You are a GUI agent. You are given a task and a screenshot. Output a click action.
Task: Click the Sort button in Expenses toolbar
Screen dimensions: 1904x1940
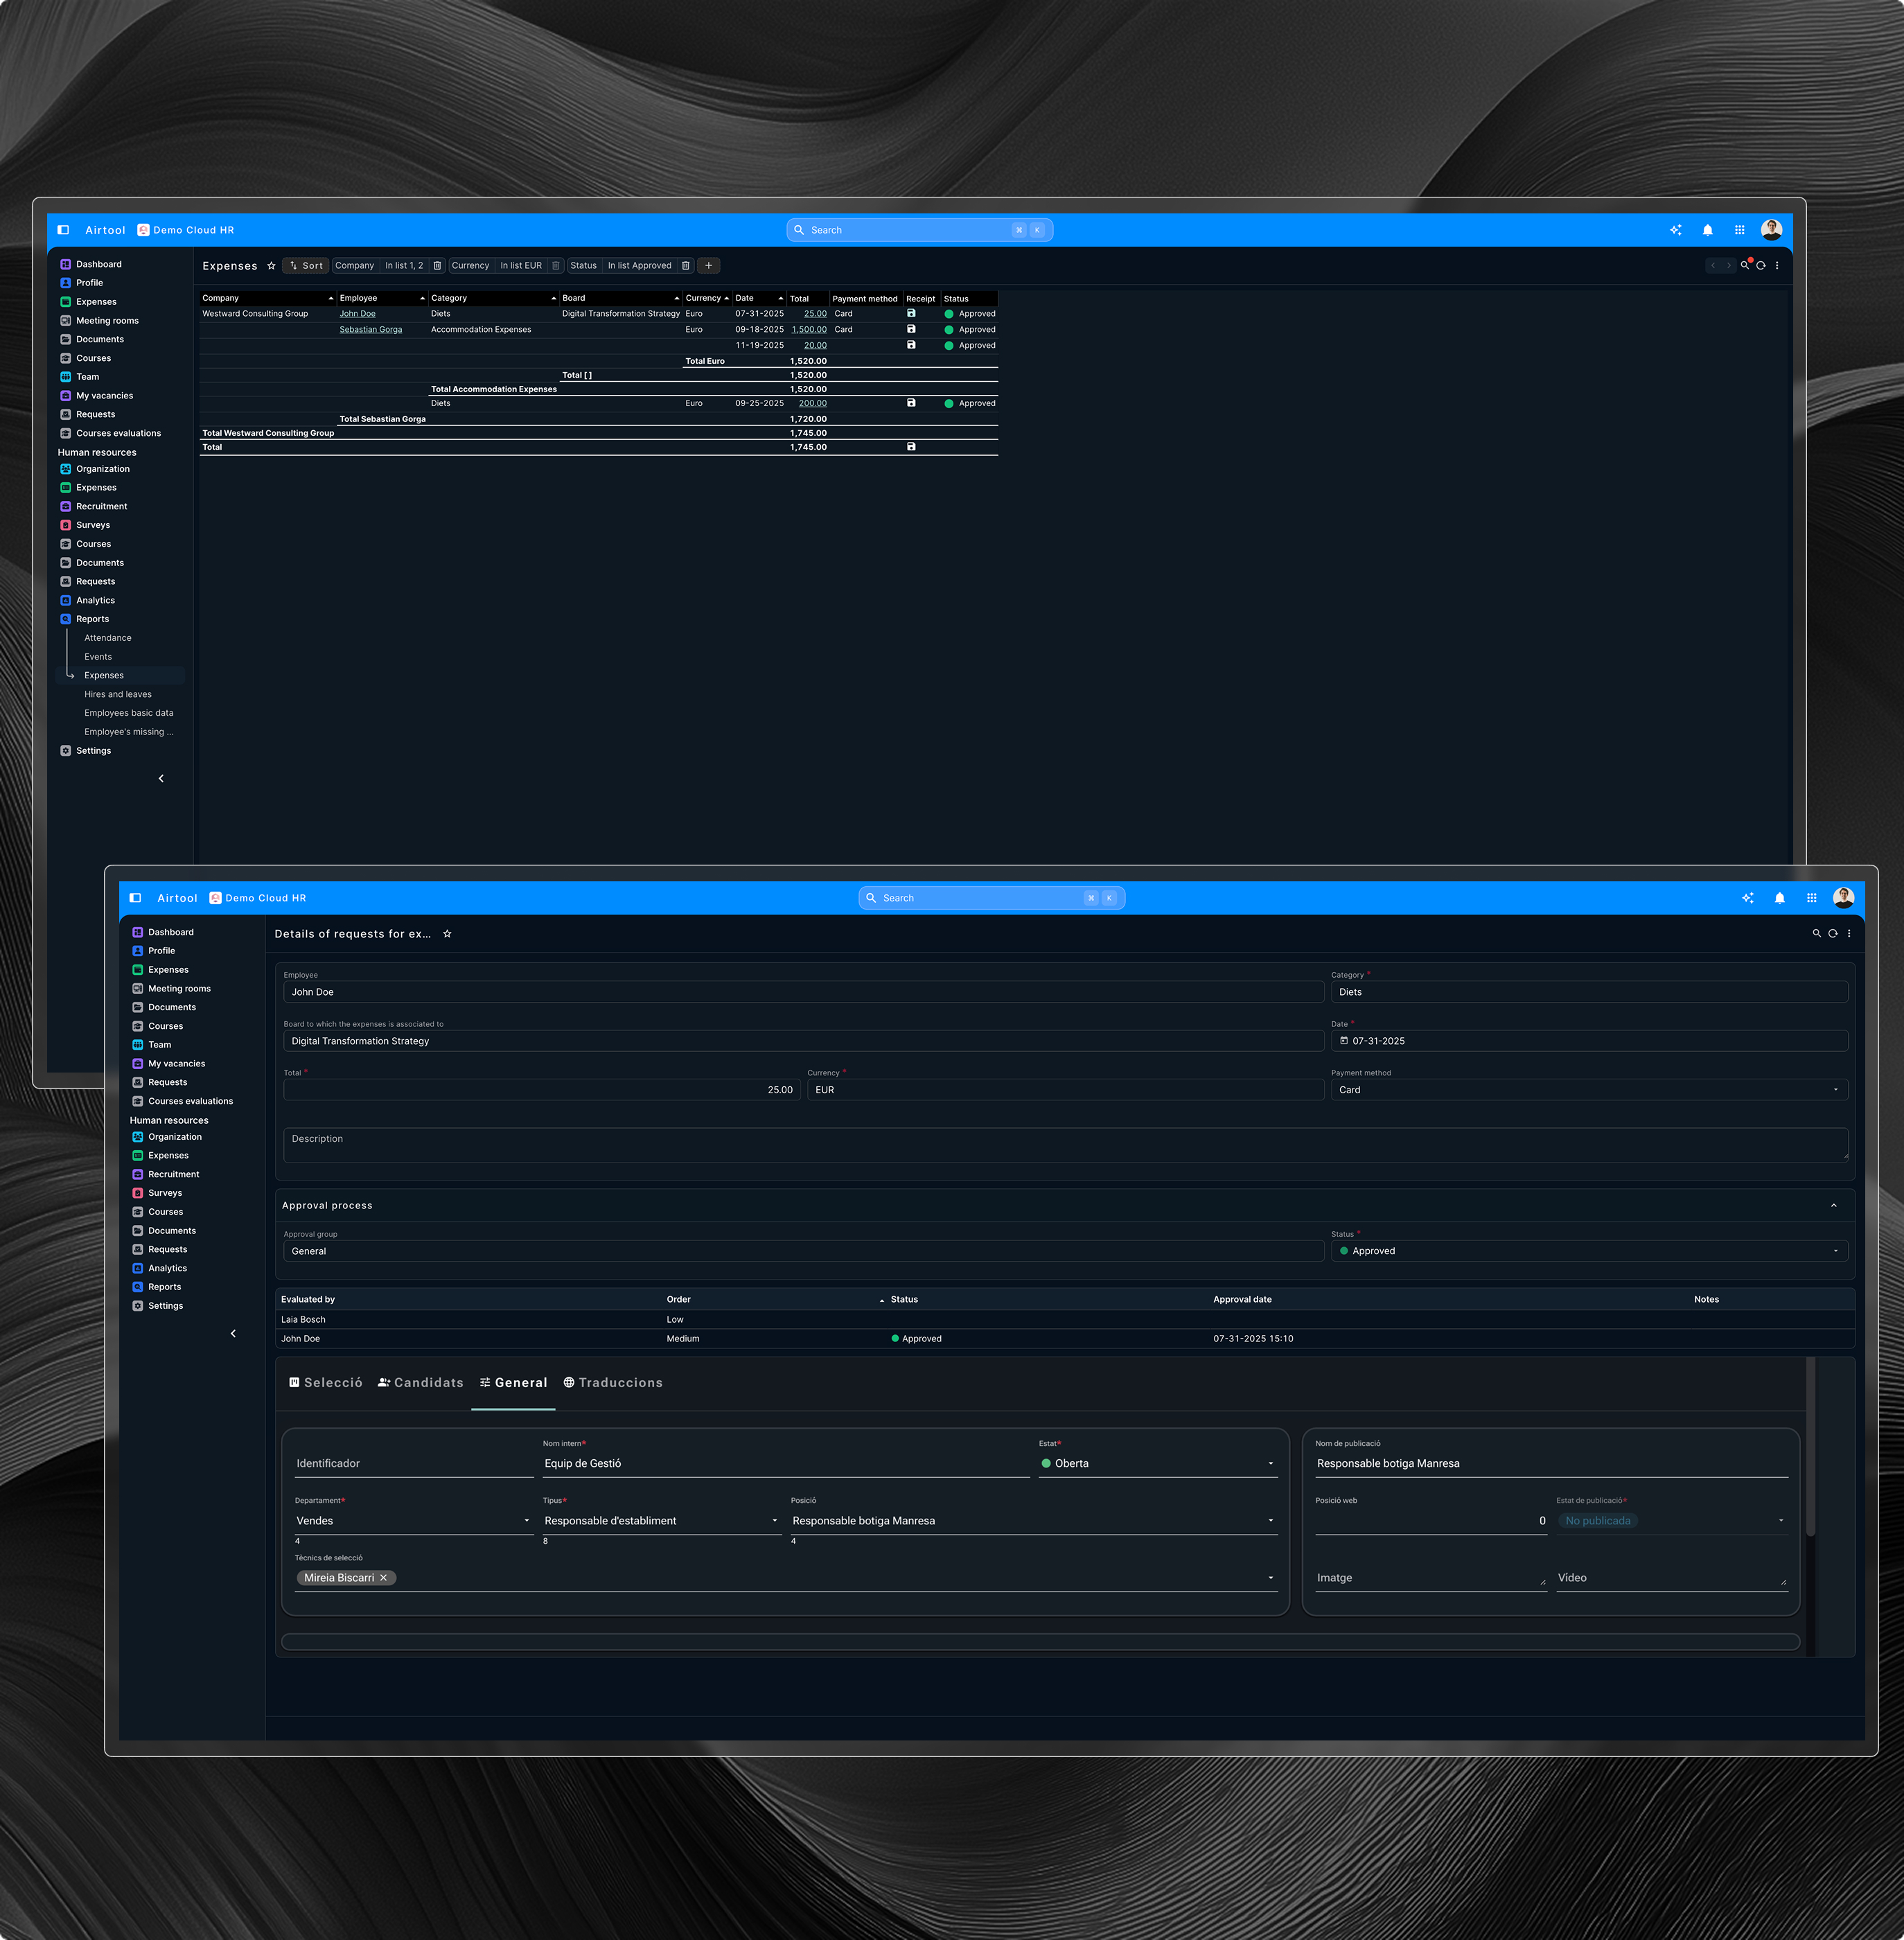coord(305,266)
